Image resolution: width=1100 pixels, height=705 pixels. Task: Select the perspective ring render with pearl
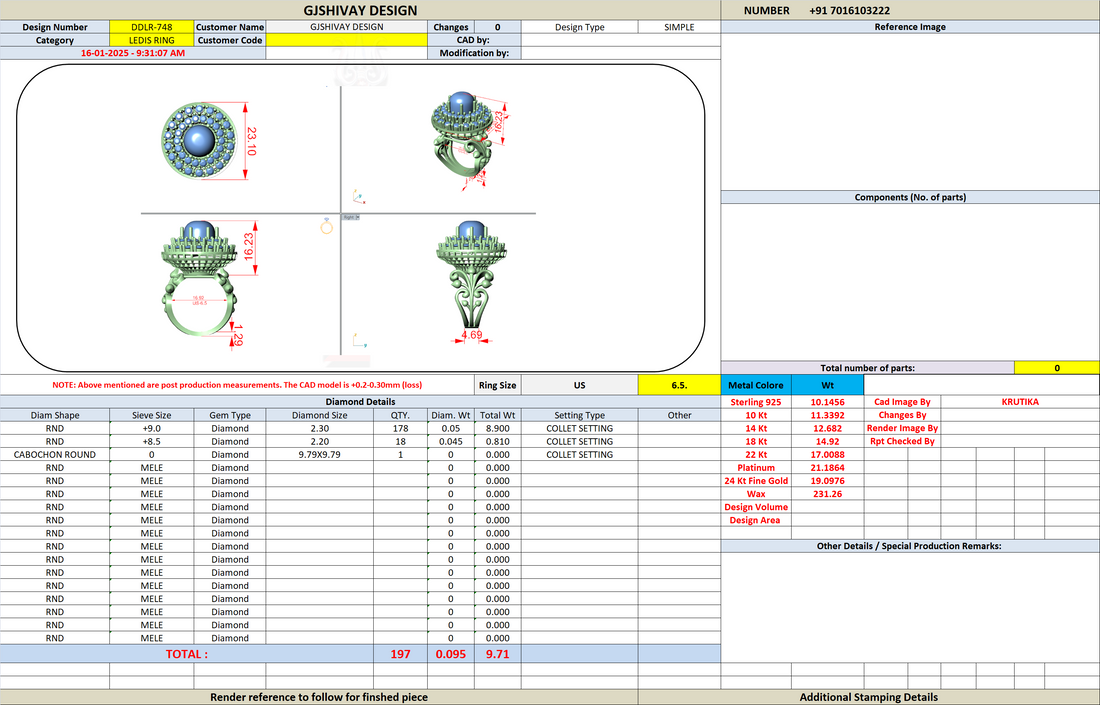pyautogui.click(x=462, y=139)
